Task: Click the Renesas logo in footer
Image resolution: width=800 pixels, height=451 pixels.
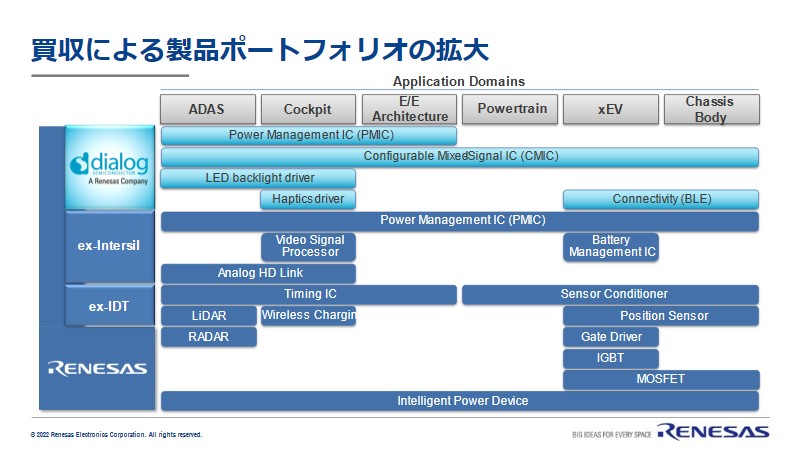Action: 713,432
